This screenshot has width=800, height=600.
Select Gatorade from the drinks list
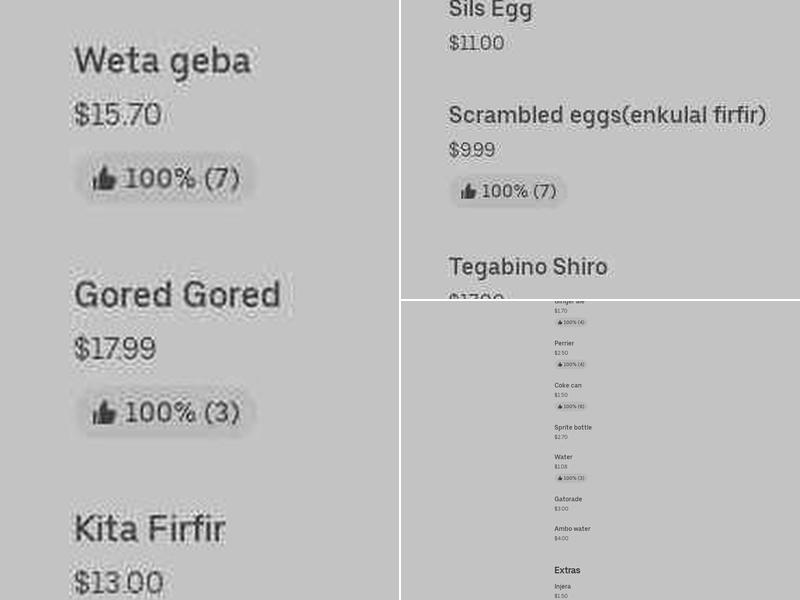point(568,498)
